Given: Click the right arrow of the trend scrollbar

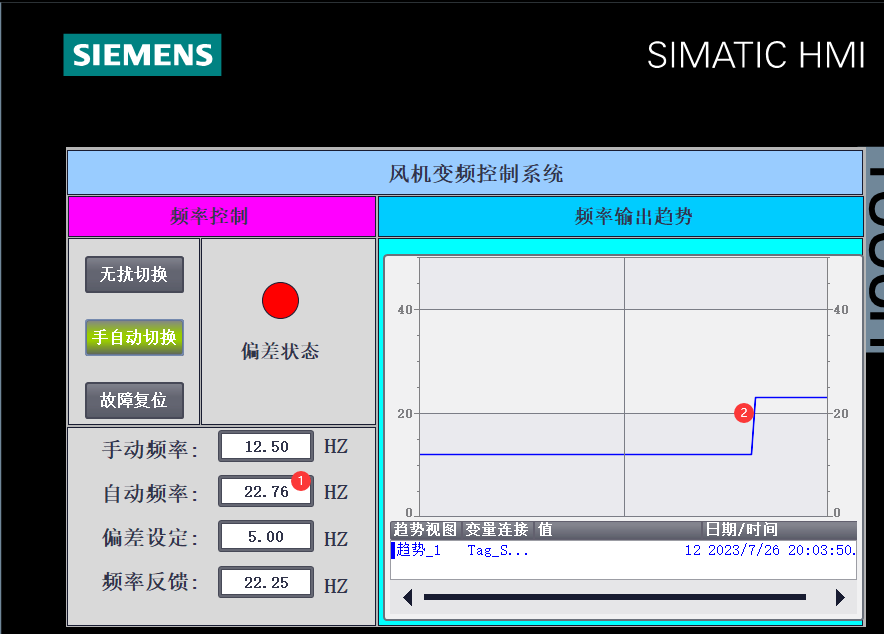Looking at the screenshot, I should [840, 597].
